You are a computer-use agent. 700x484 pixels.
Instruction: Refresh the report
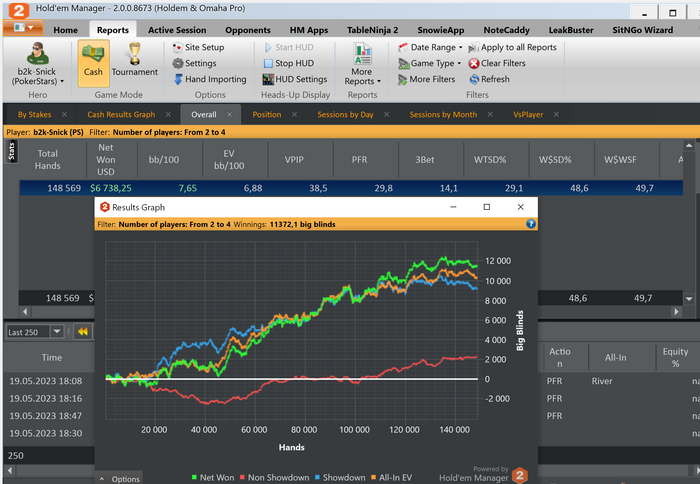(489, 79)
